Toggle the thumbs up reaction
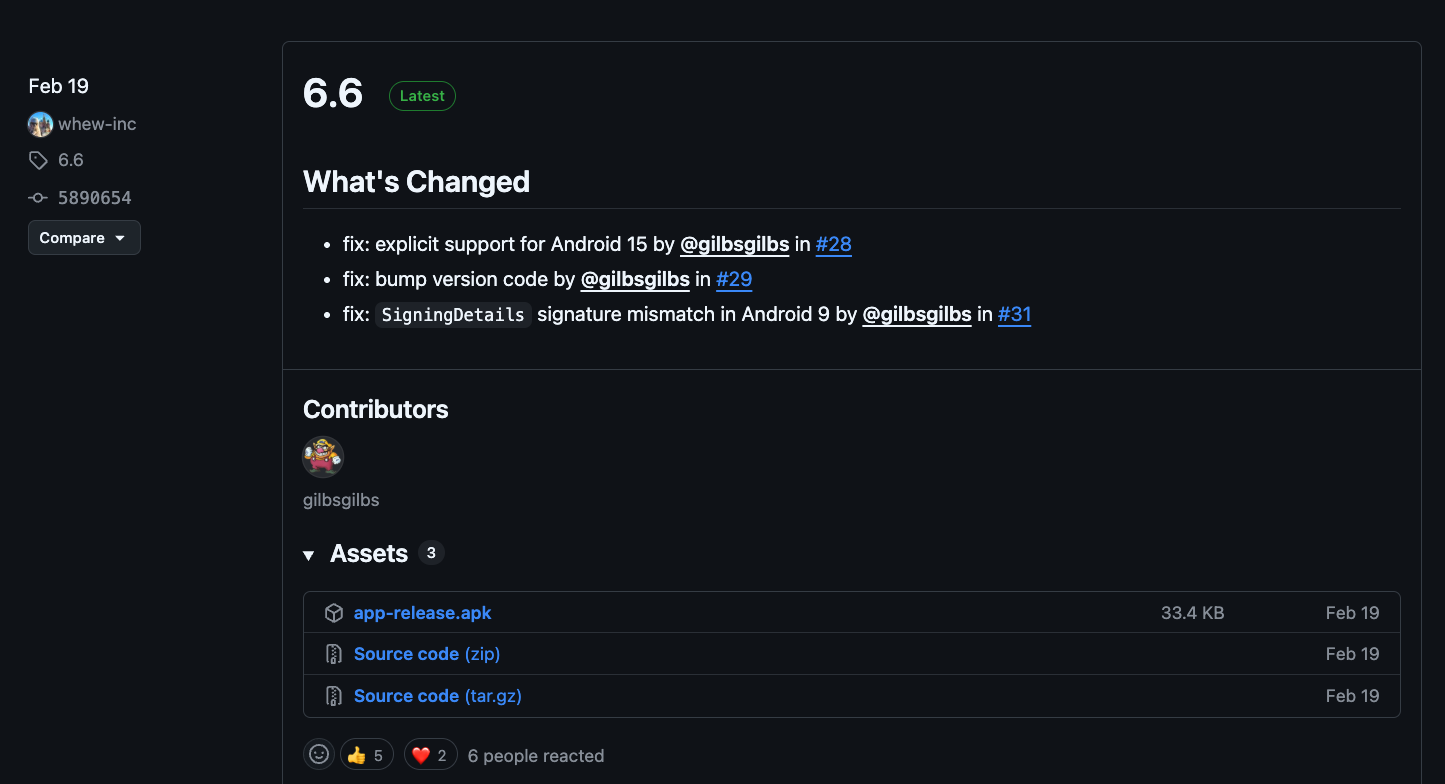The height and width of the screenshot is (784, 1445). pos(367,755)
